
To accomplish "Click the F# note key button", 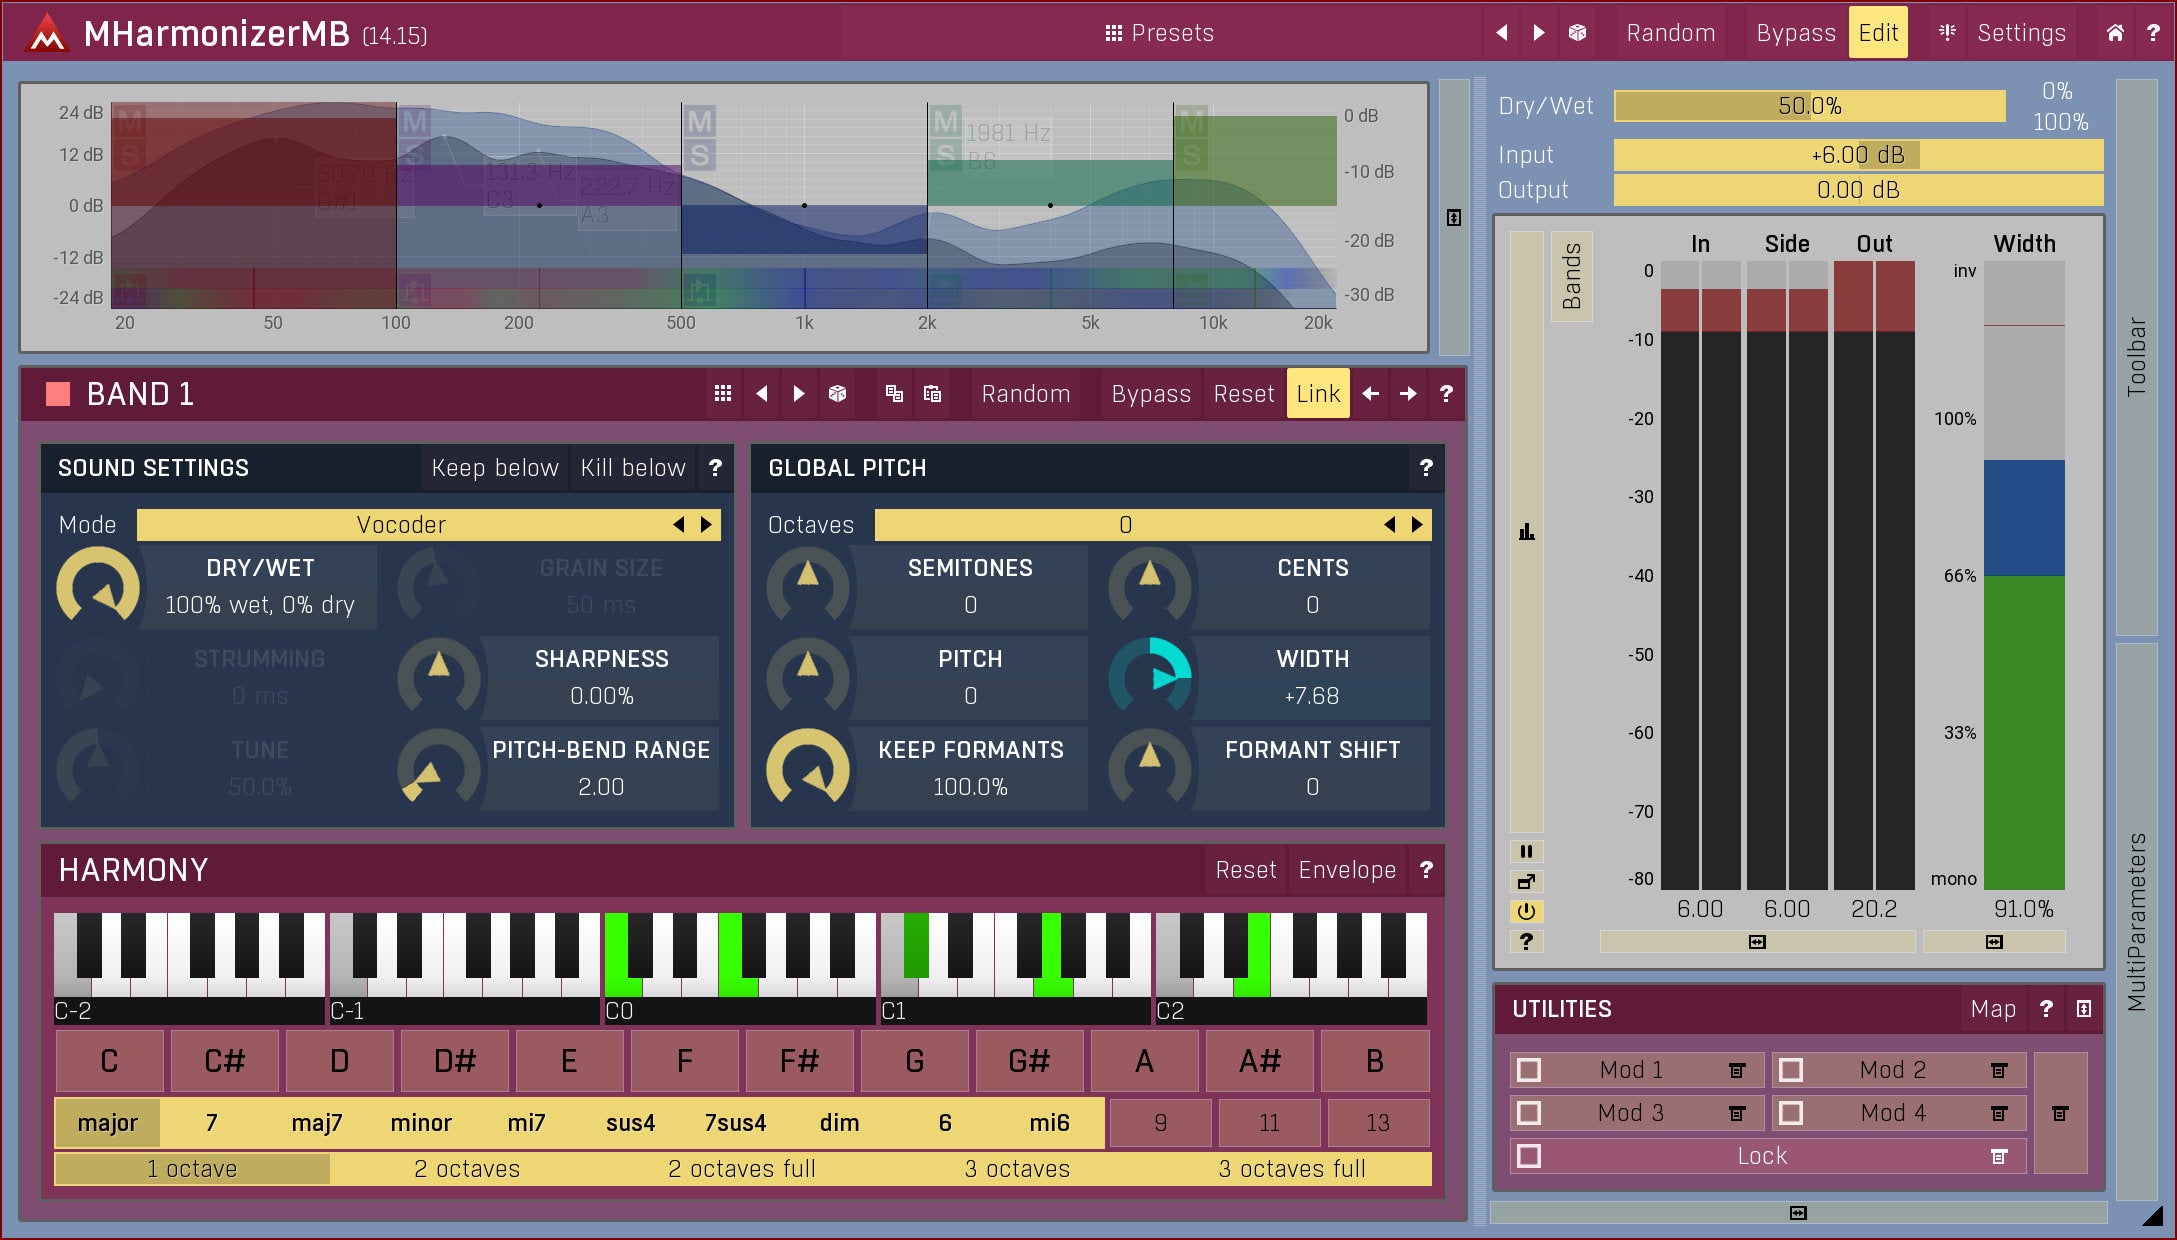I will tap(799, 1061).
